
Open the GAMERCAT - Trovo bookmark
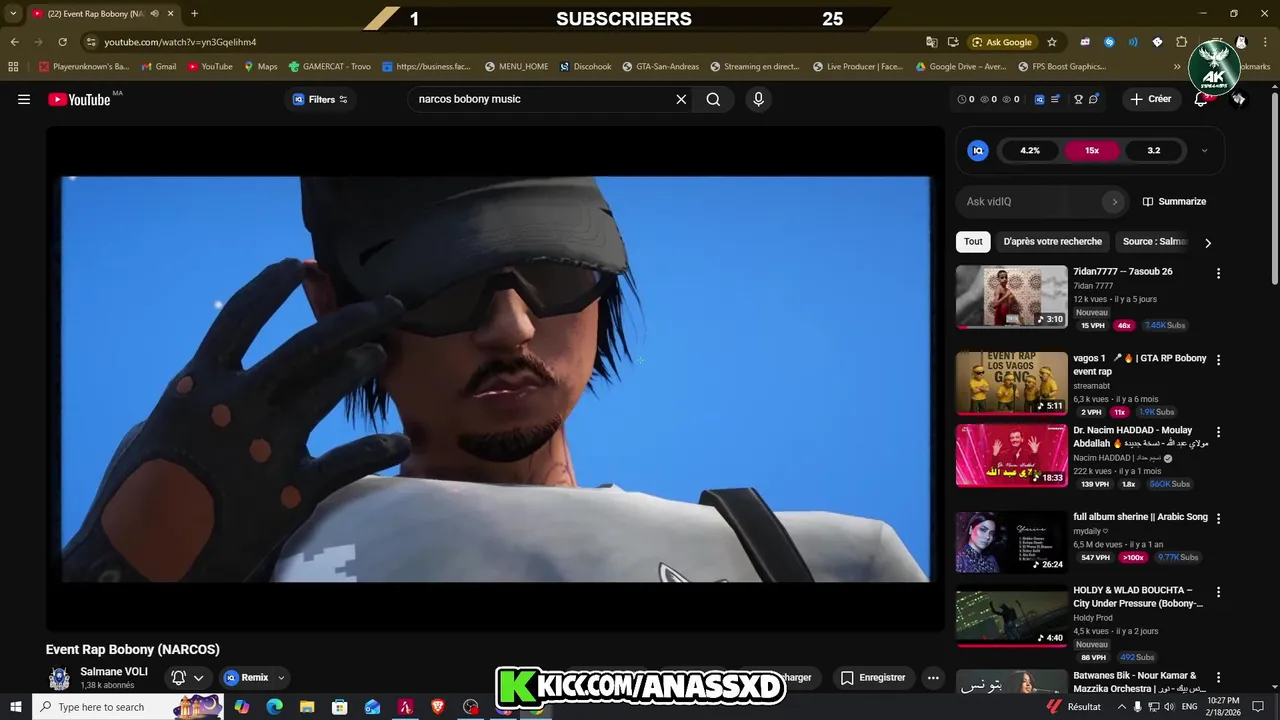329,67
